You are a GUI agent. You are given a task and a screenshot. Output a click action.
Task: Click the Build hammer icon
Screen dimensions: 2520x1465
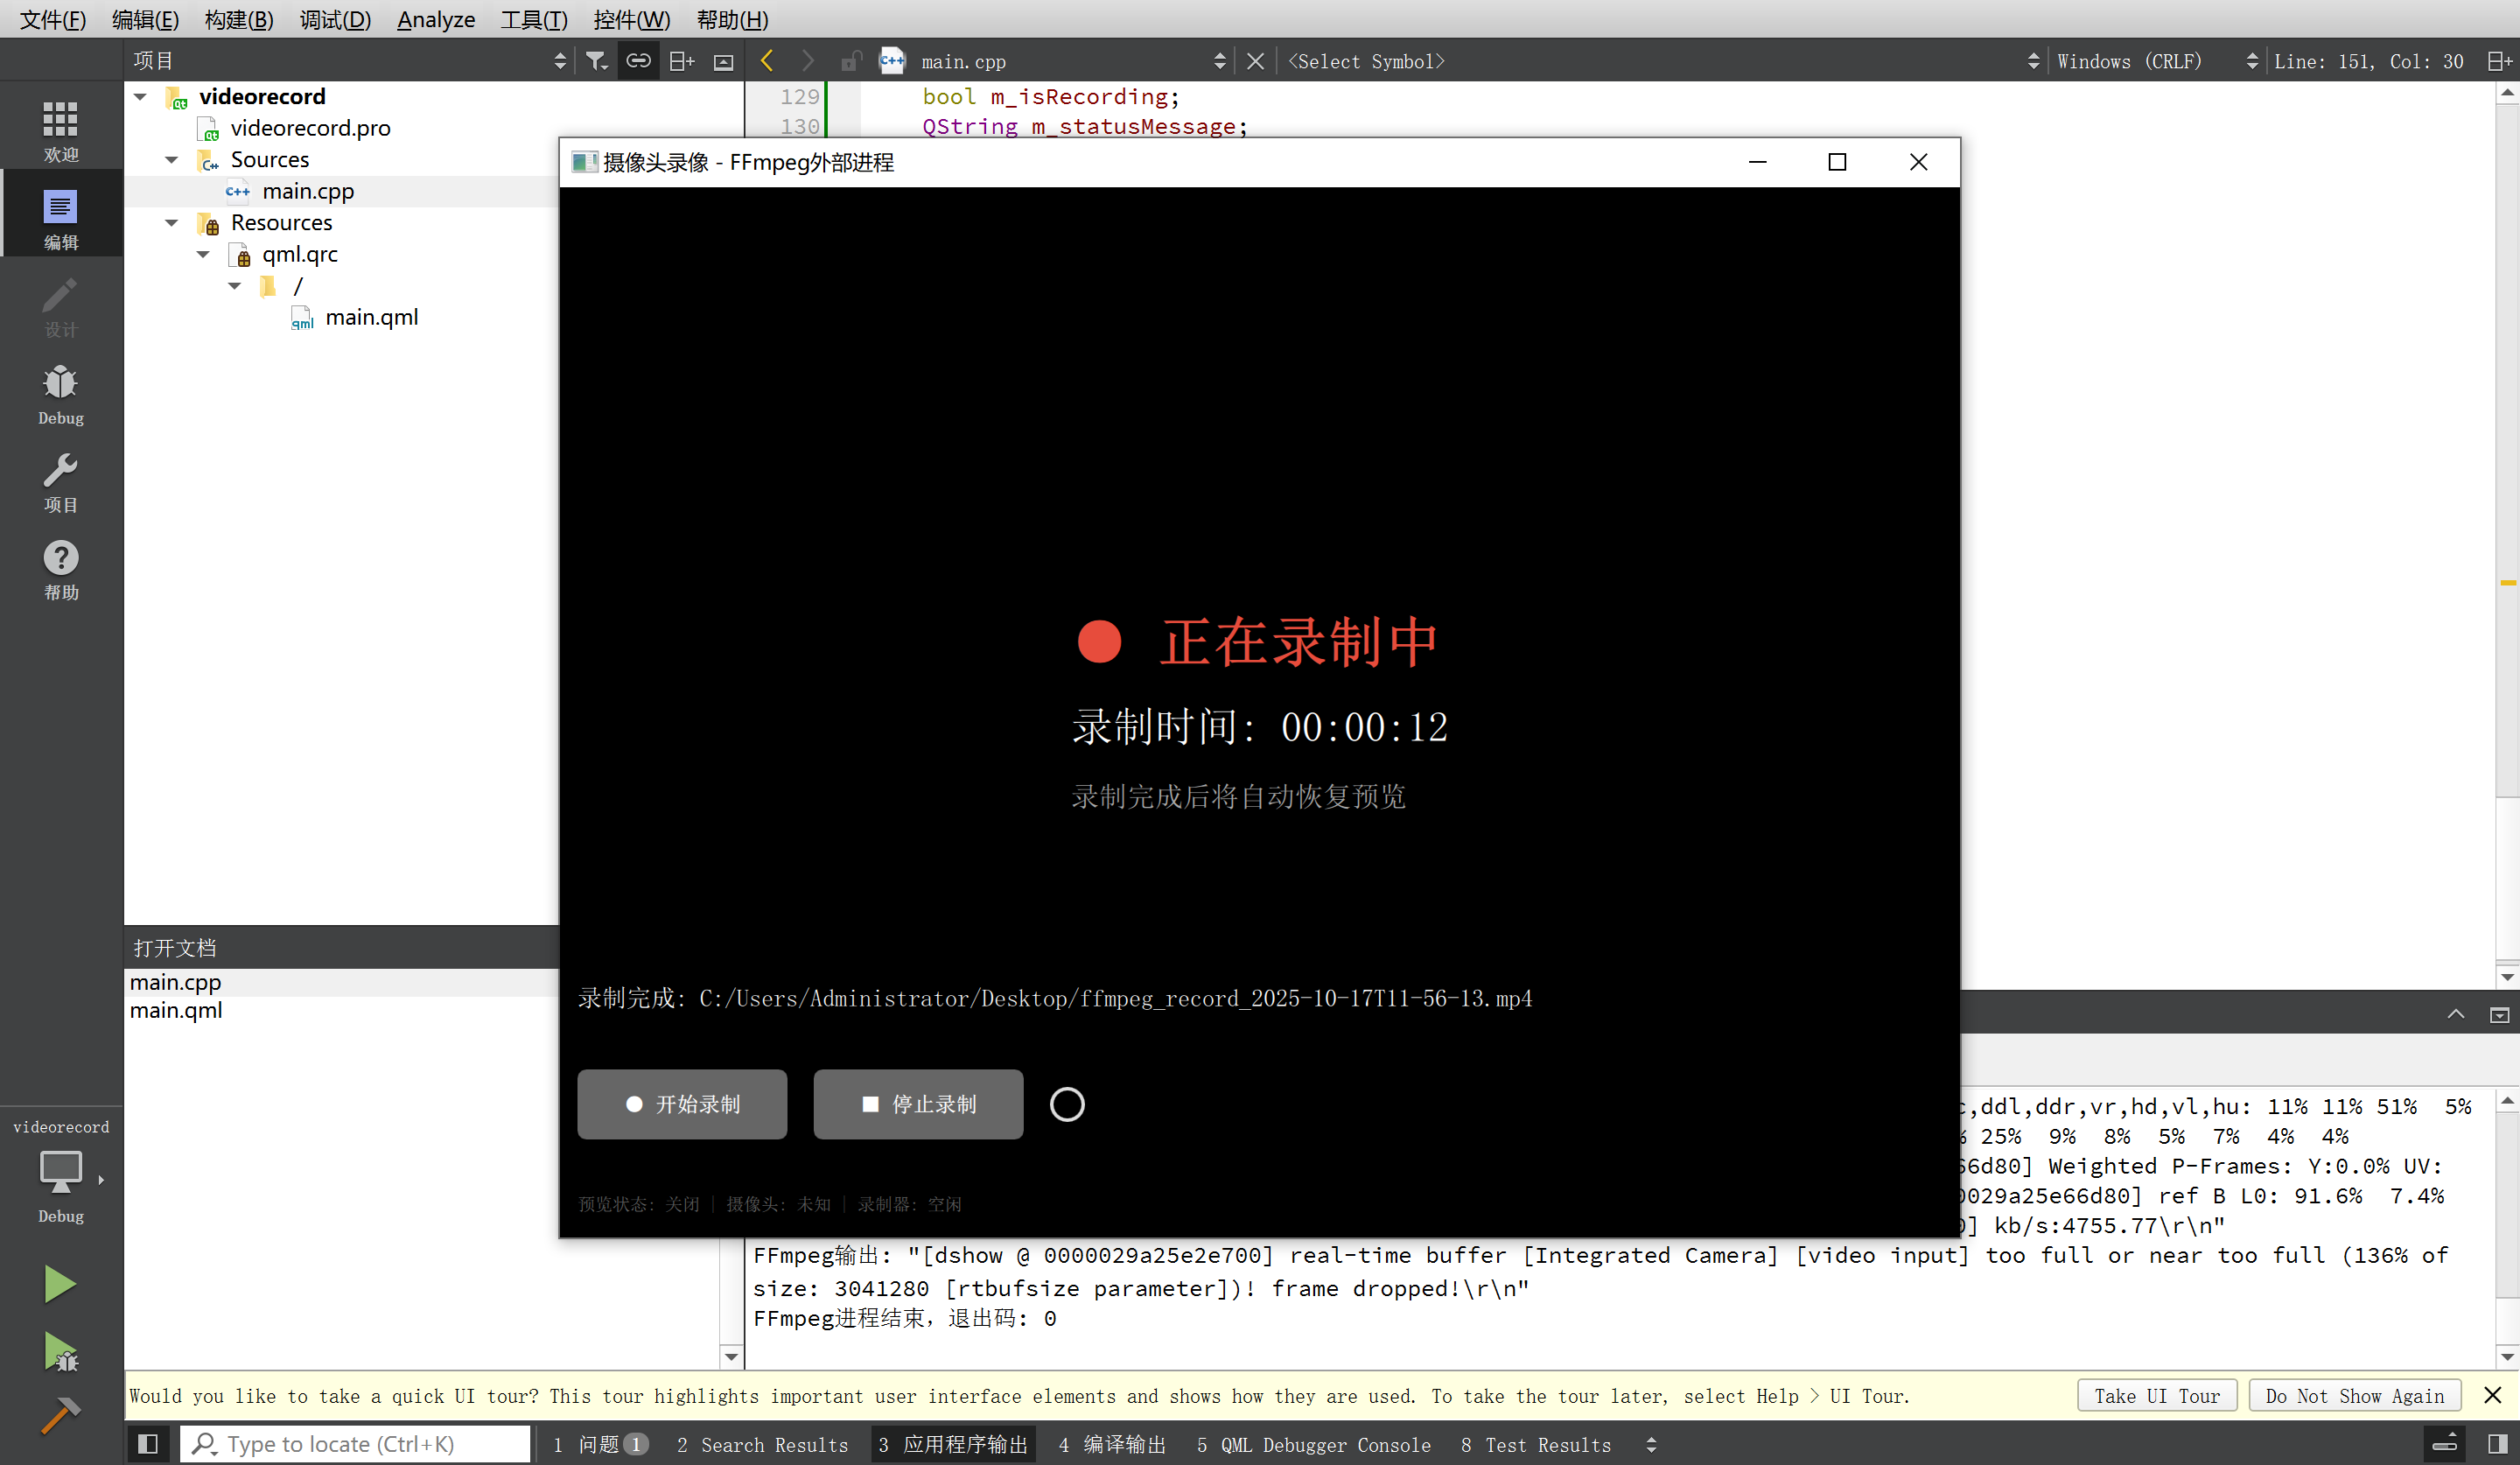(60, 1415)
